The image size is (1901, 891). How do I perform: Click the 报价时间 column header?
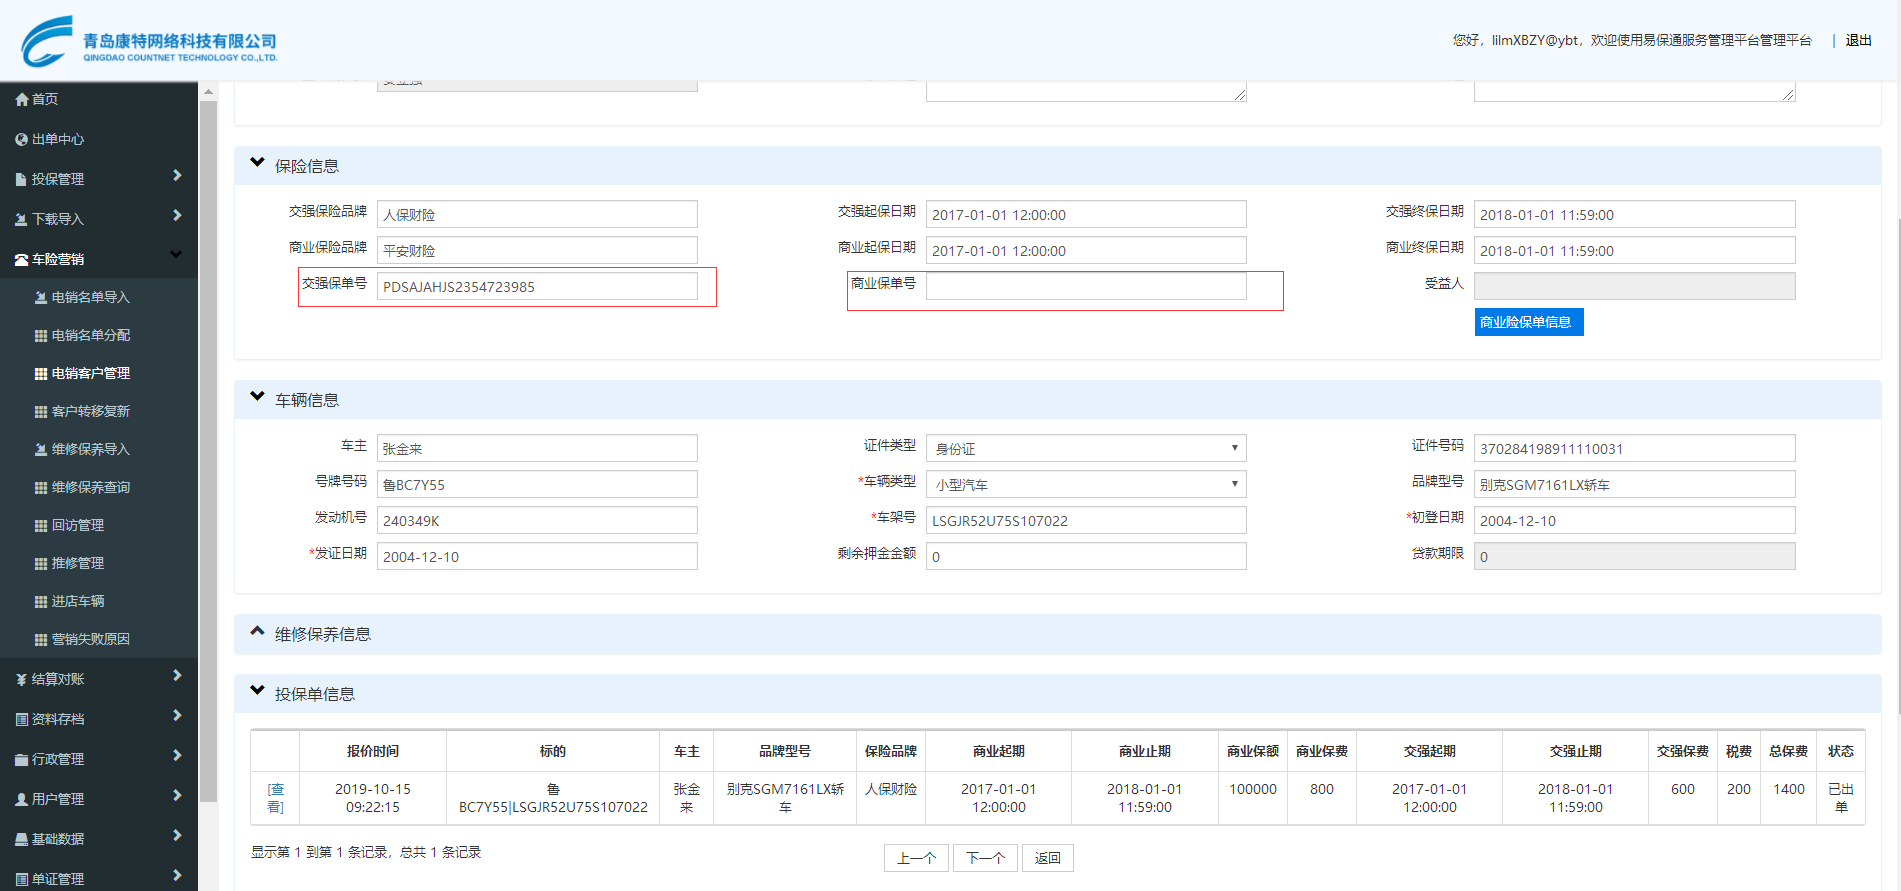(x=373, y=751)
